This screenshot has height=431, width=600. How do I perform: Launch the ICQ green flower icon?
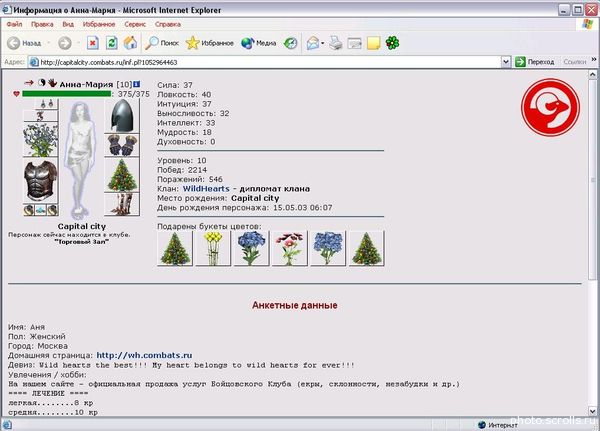coord(392,43)
